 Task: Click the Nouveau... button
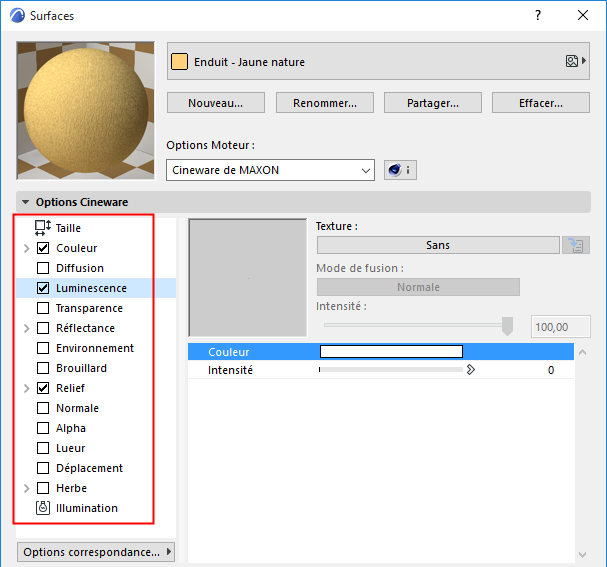pos(216,103)
